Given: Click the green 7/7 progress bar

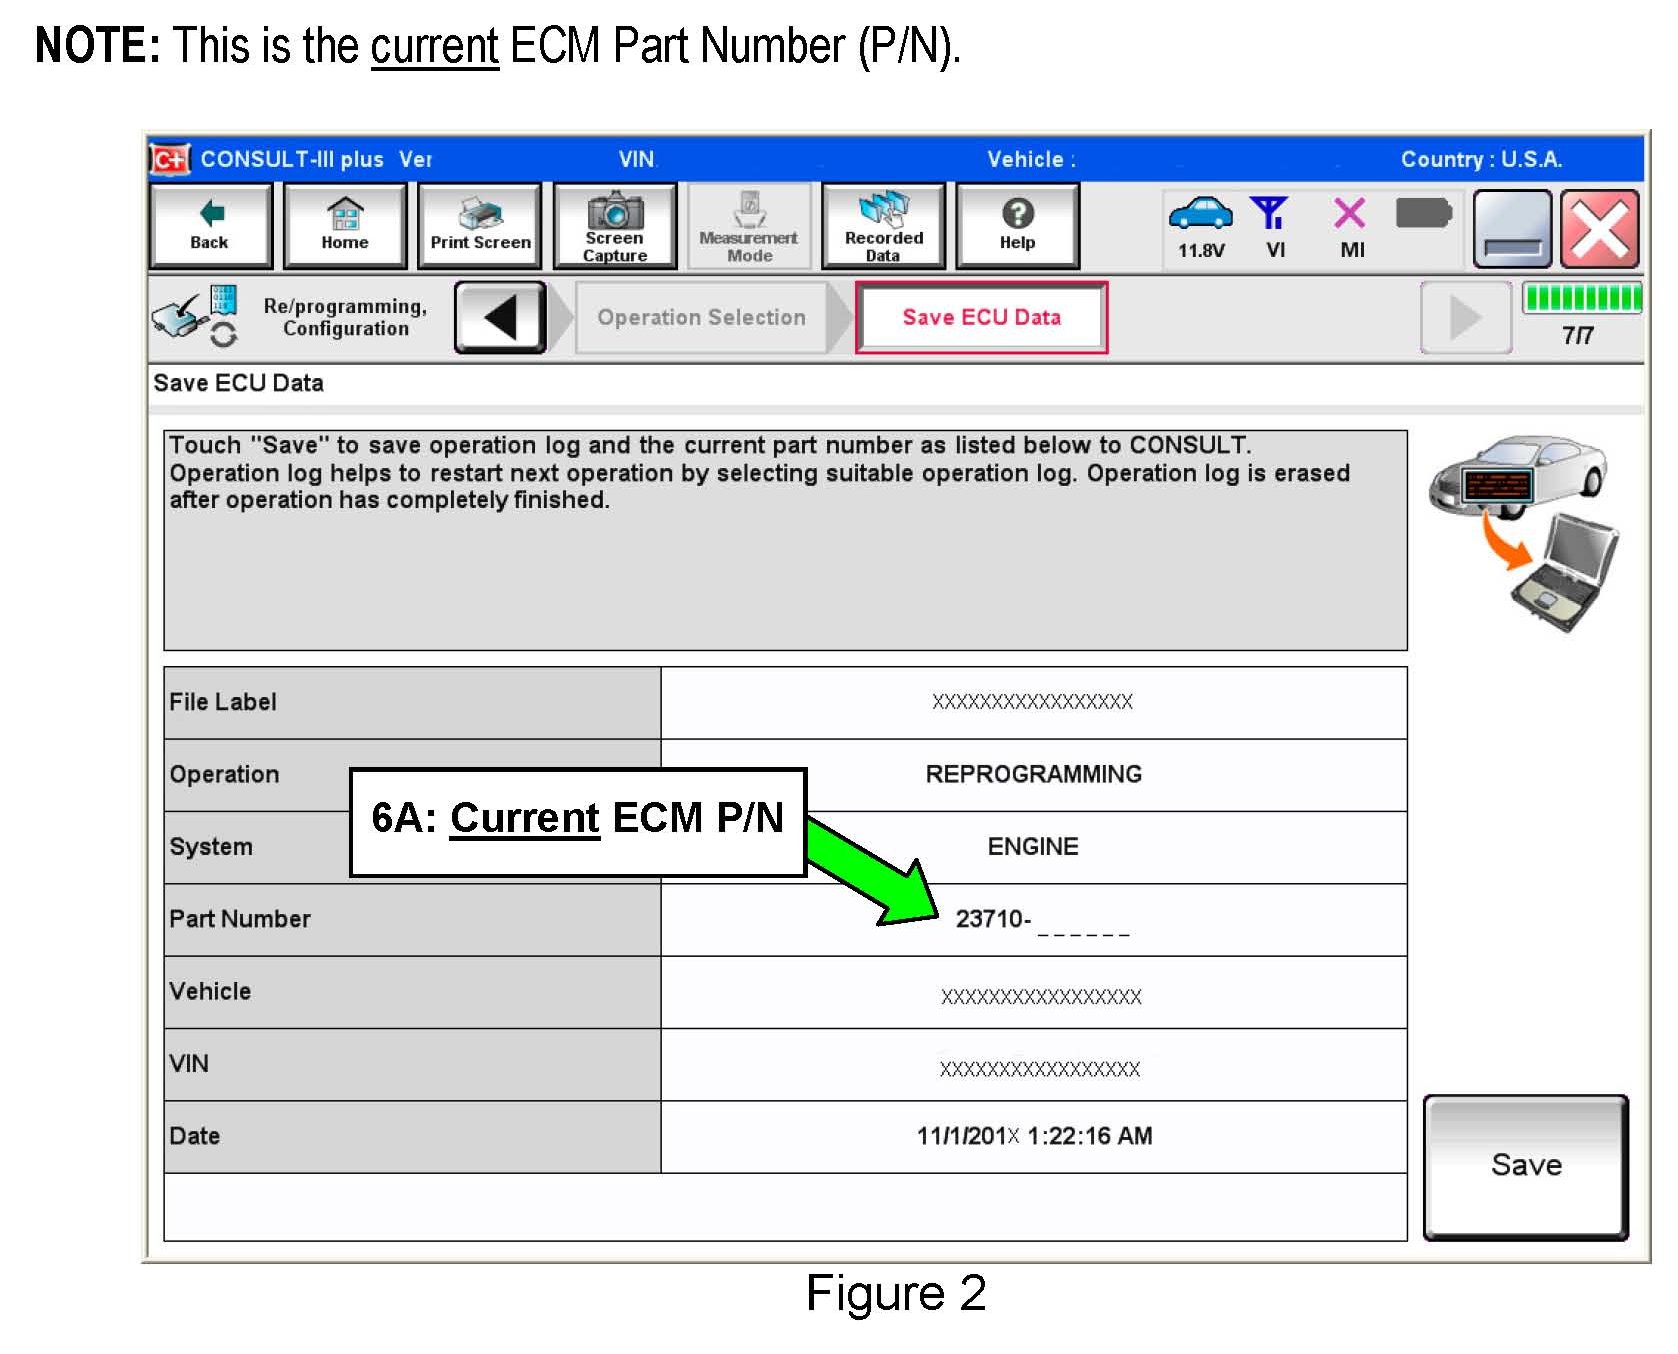Looking at the screenshot, I should coord(1581,298).
